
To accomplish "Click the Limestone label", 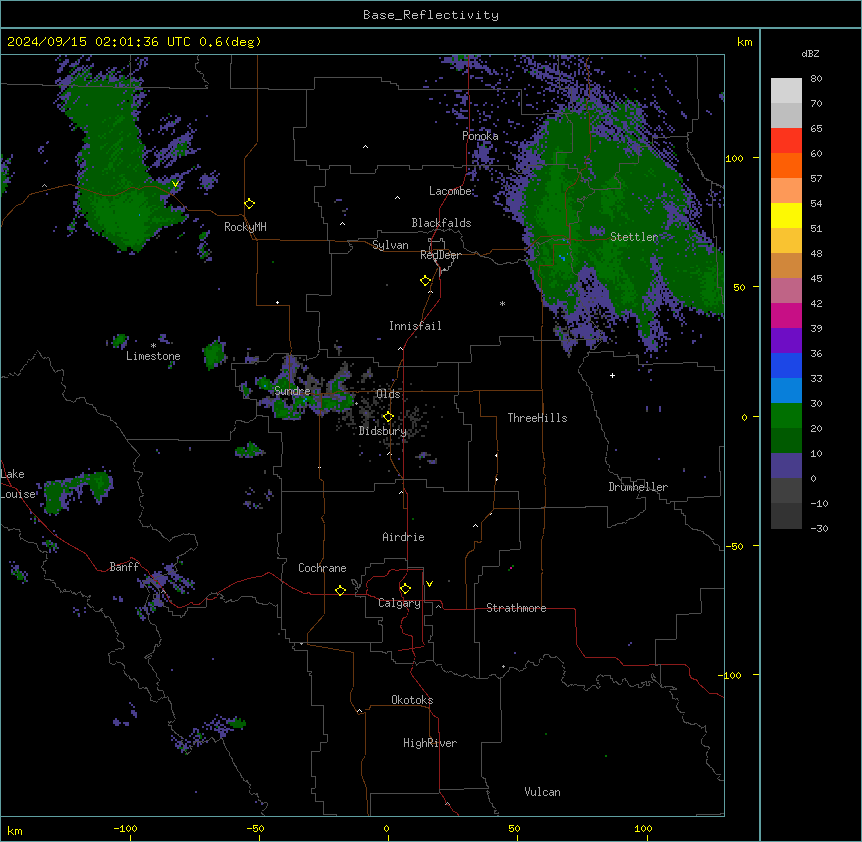I will point(153,356).
